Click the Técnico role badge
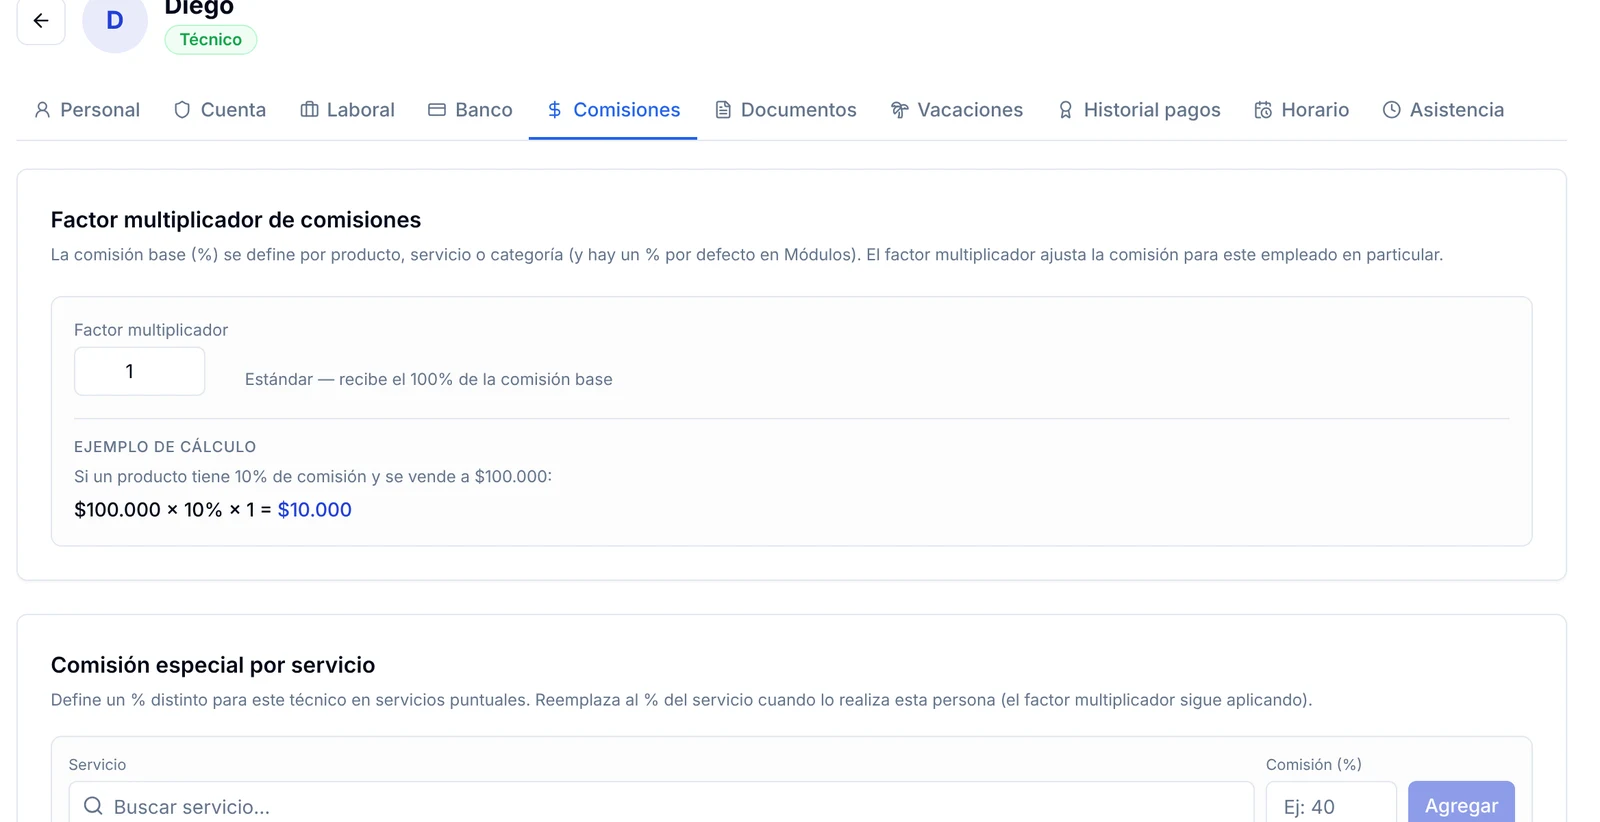This screenshot has height=822, width=1600. [211, 40]
